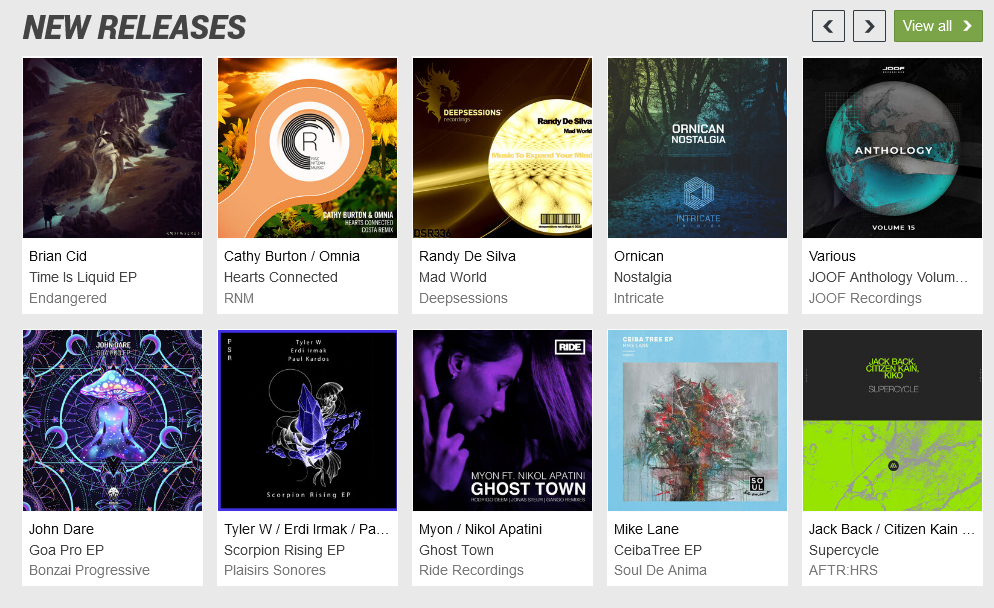The height and width of the screenshot is (608, 994).
Task: Visit Mike Lane artist link
Action: tap(646, 529)
